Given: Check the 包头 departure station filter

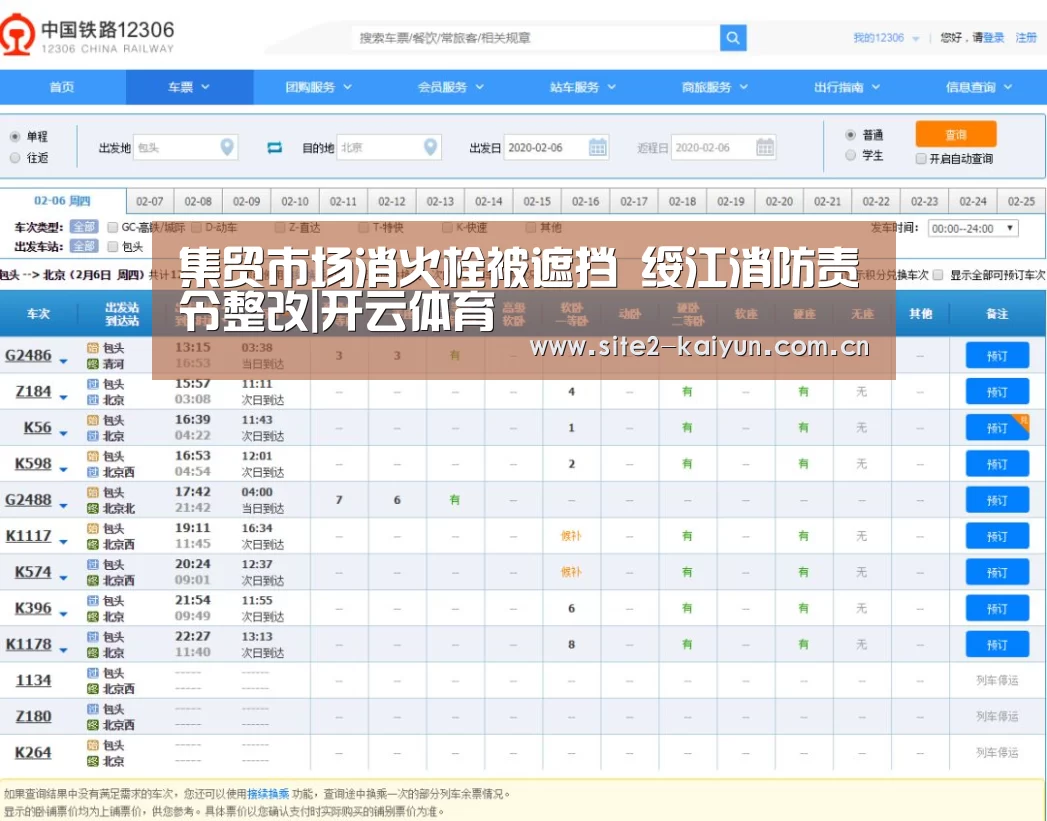Looking at the screenshot, I should (x=113, y=247).
